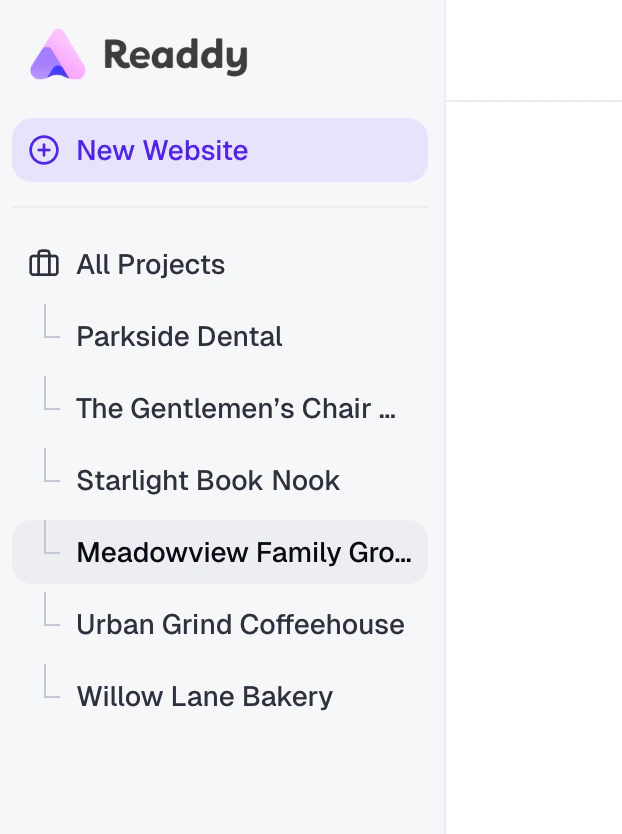Click the briefcase icon next to All Projects
Screen dimensions: 622x834
click(x=42, y=264)
